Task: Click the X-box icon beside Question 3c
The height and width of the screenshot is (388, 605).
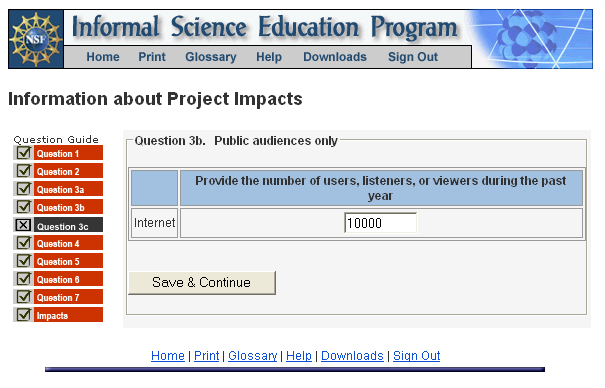Action: [24, 225]
